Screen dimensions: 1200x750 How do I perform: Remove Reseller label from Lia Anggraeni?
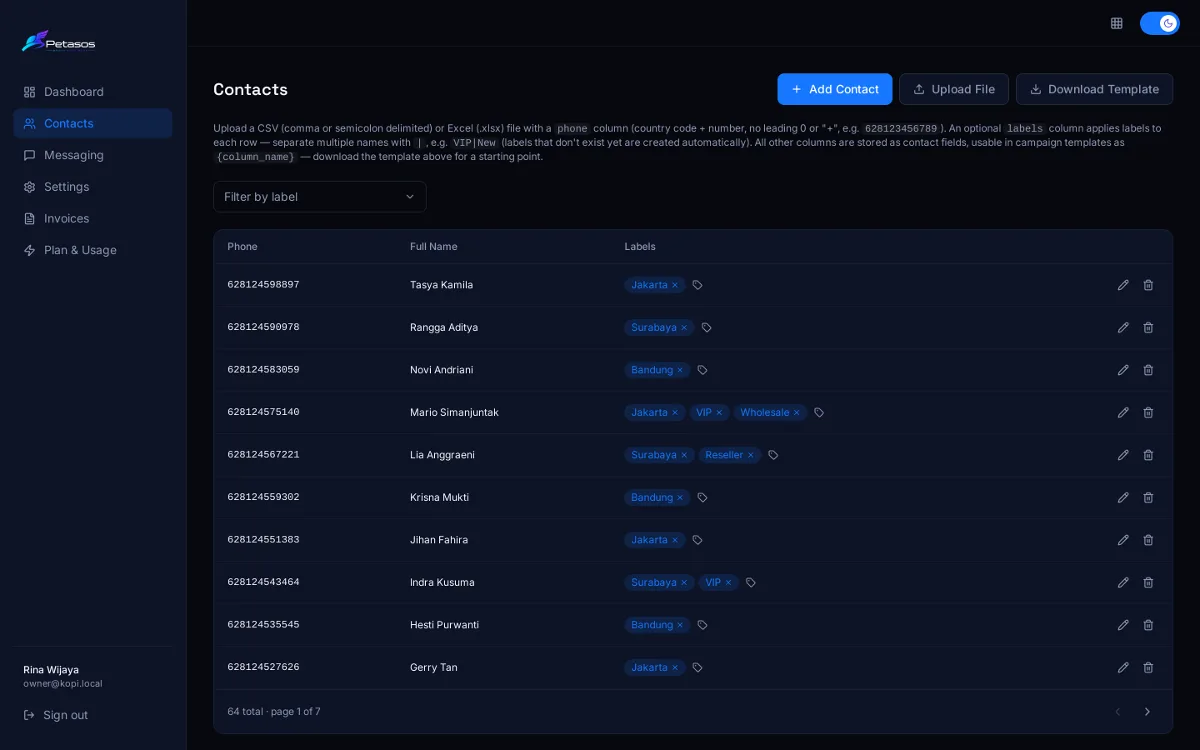751,455
